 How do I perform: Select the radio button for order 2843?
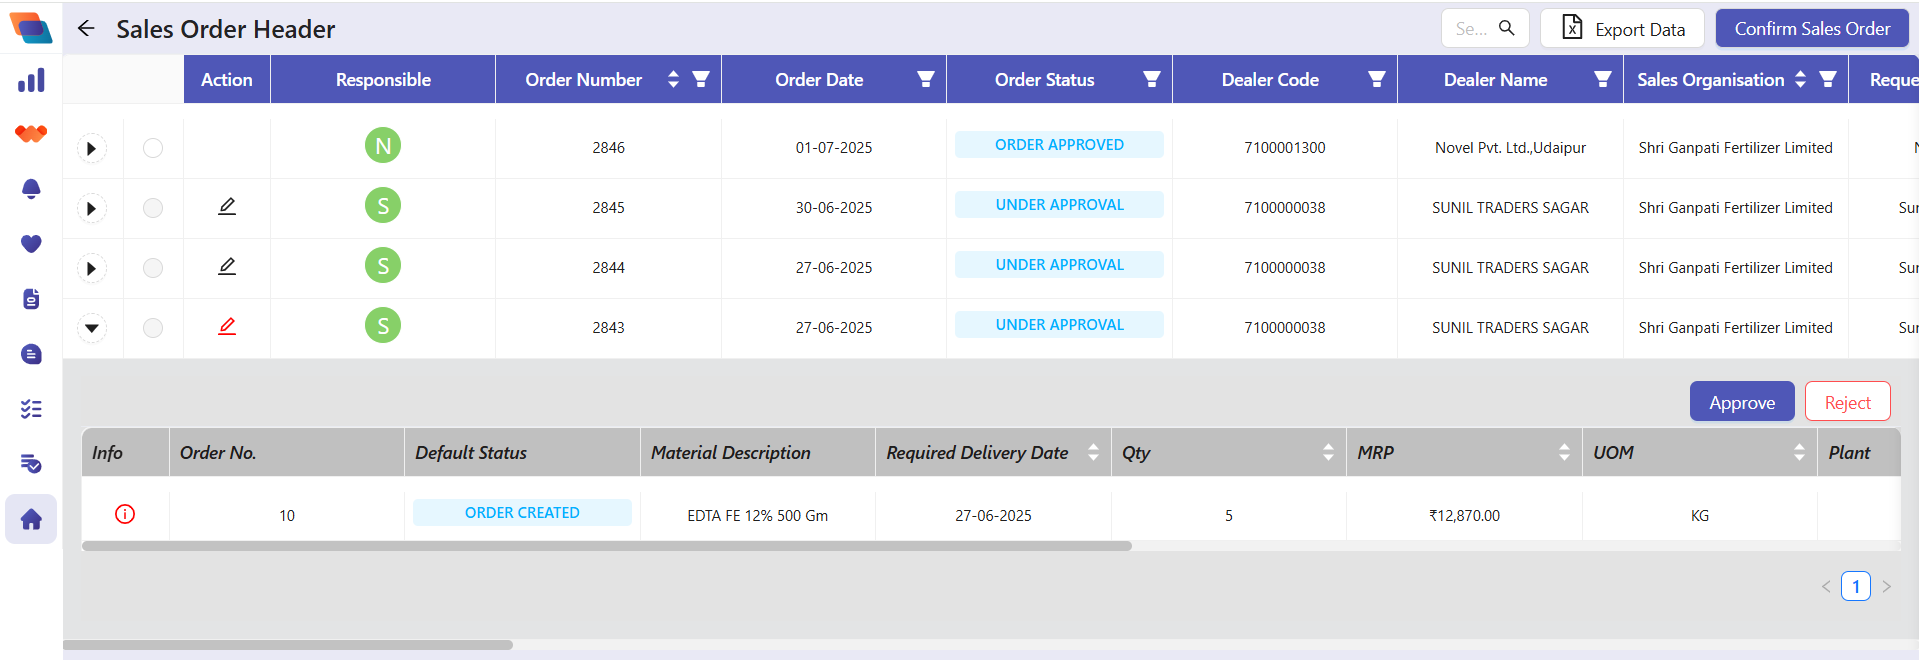[x=153, y=328]
